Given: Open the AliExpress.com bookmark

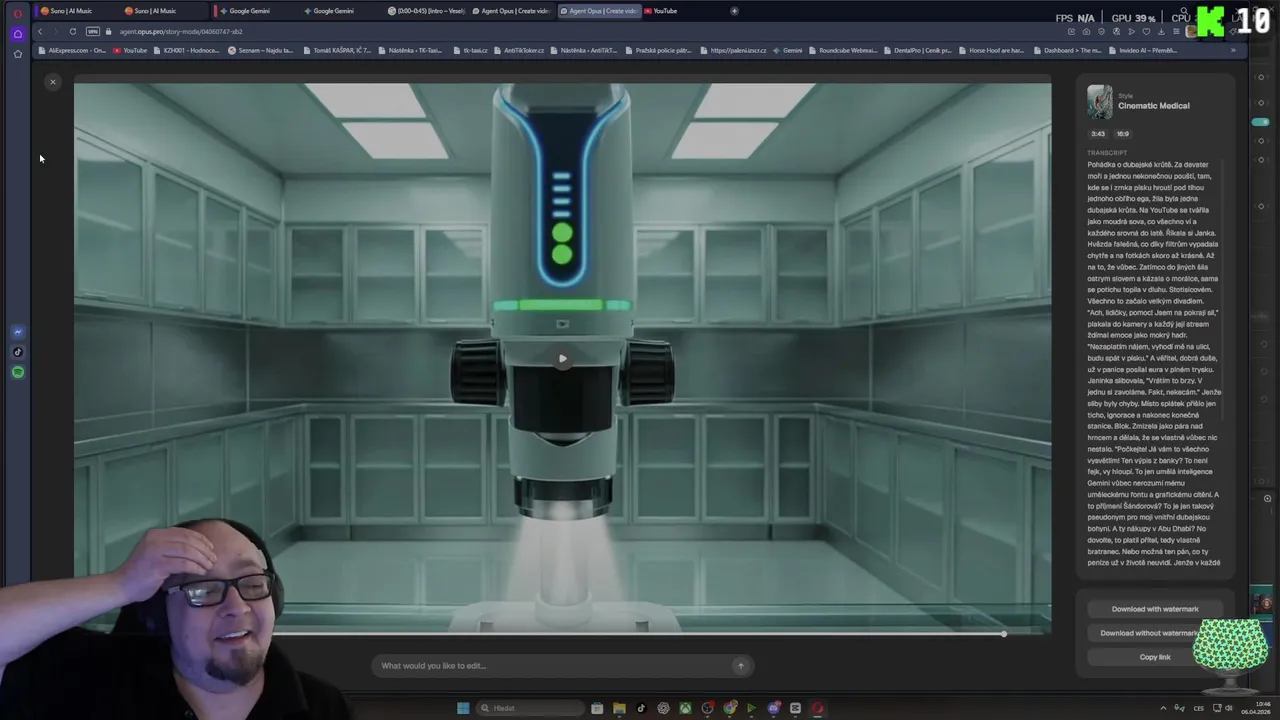Looking at the screenshot, I should [73, 50].
